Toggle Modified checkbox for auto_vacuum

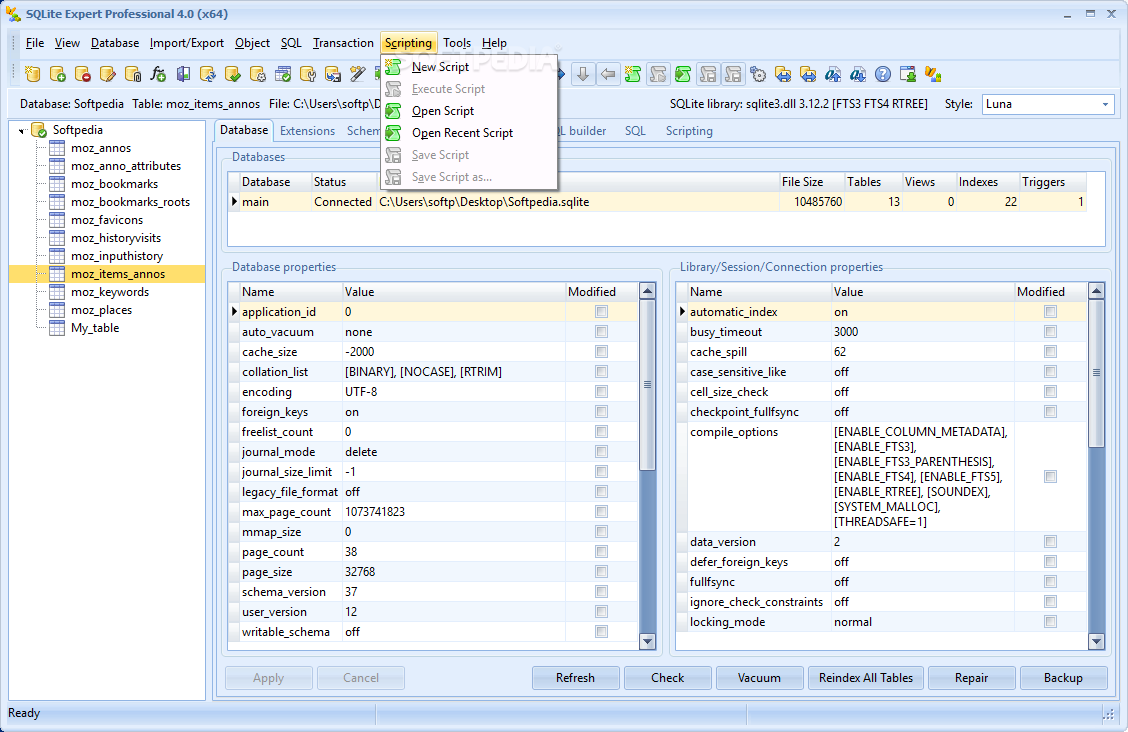tap(601, 331)
